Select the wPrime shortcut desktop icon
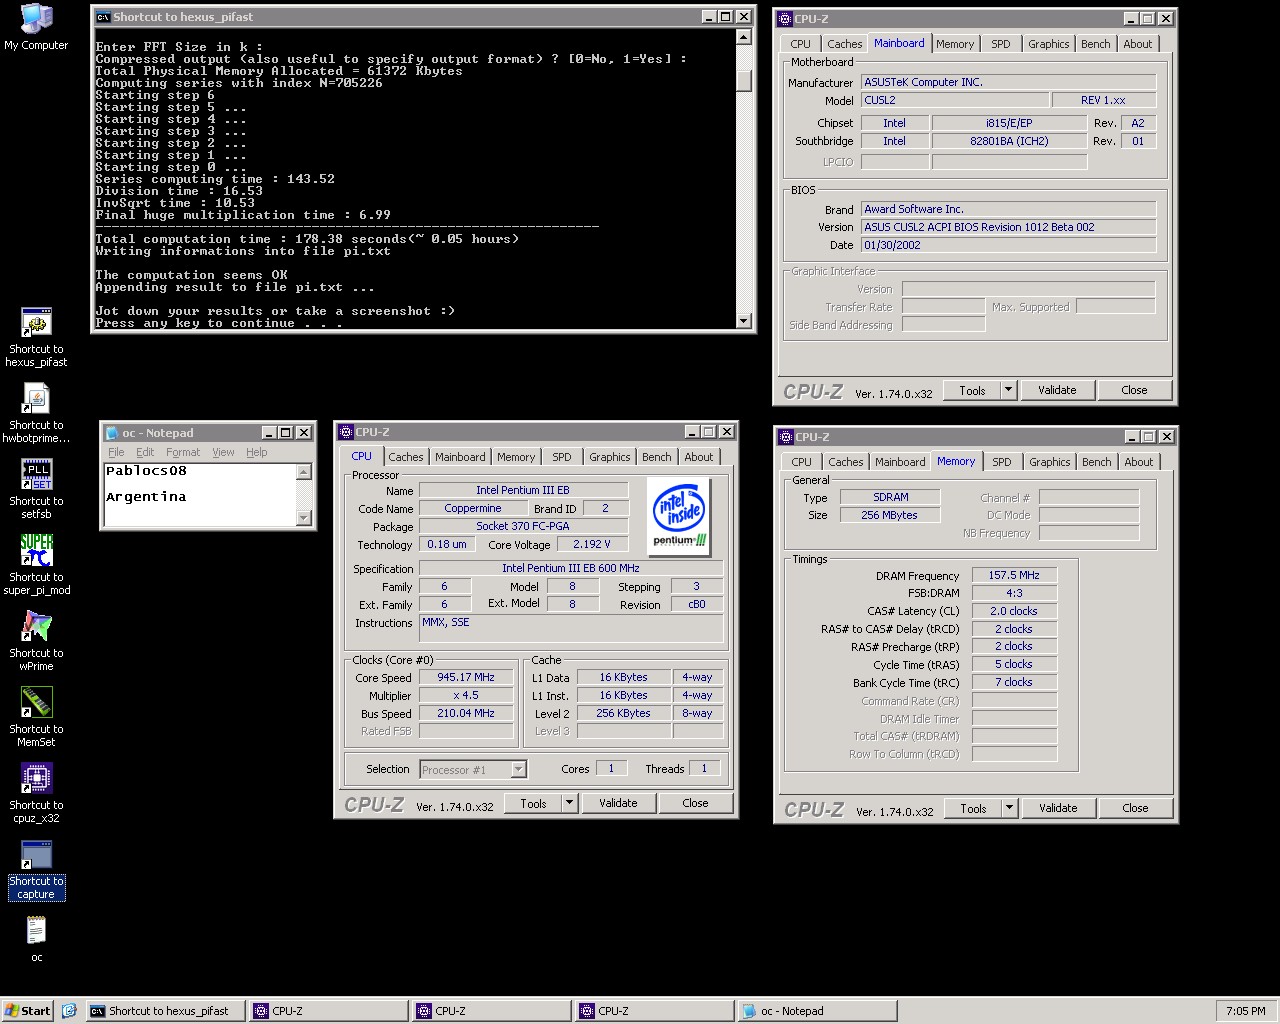The width and height of the screenshot is (1280, 1024). point(36,642)
